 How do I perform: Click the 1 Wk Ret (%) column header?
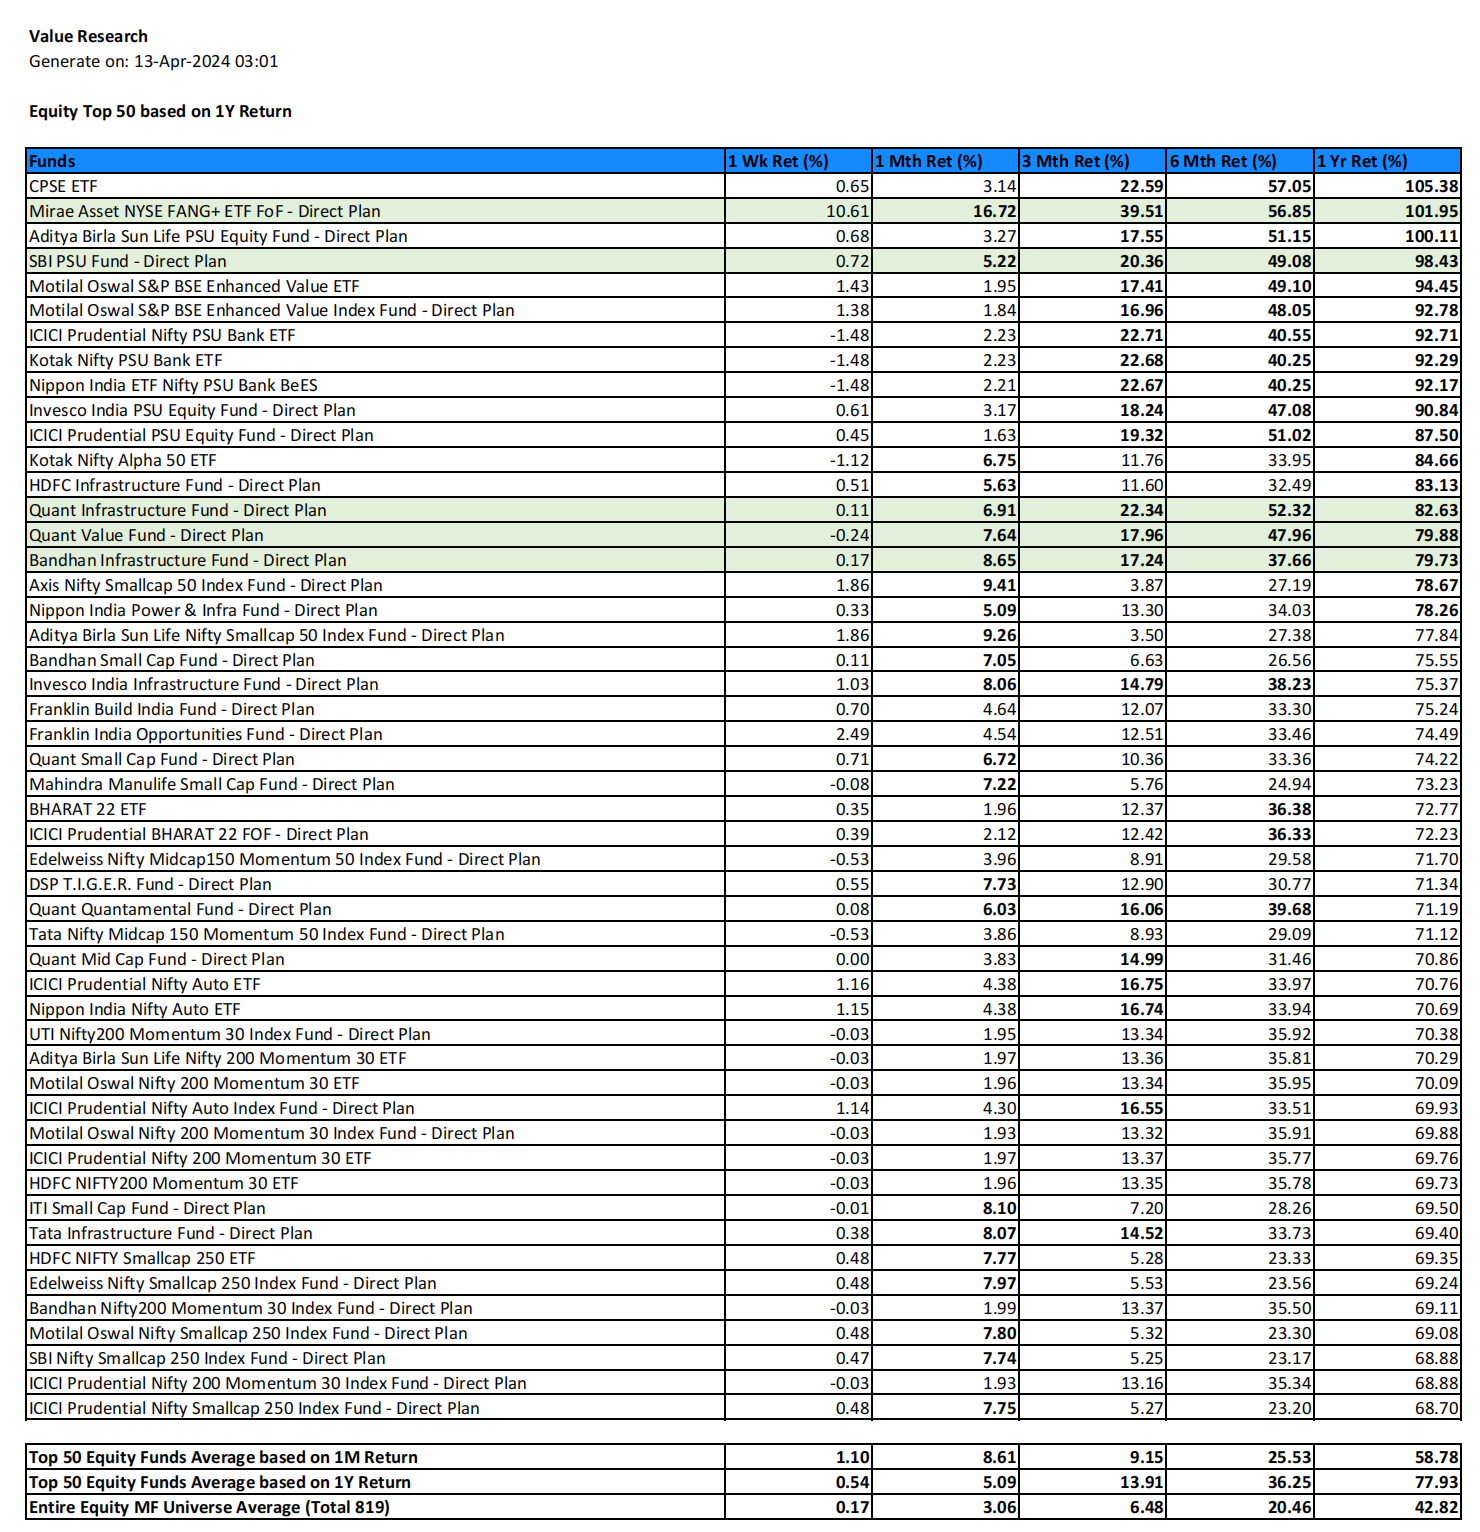click(x=798, y=161)
